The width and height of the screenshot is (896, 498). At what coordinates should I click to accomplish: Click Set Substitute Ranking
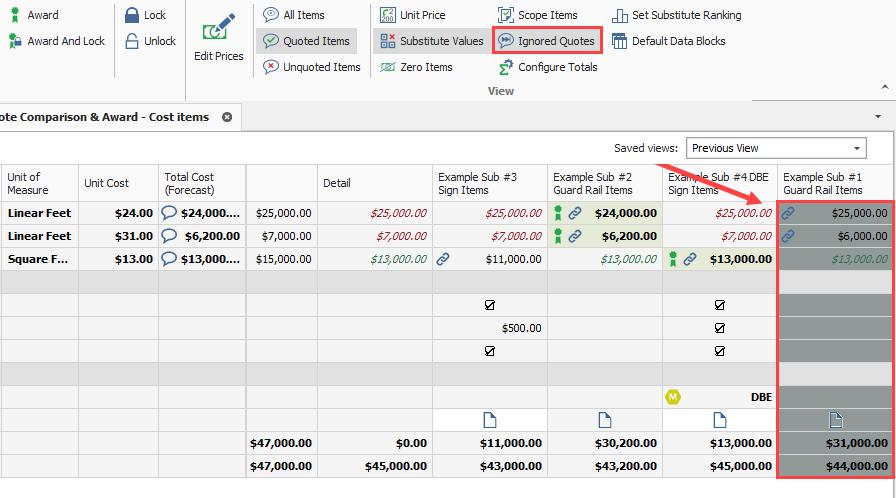(x=676, y=15)
